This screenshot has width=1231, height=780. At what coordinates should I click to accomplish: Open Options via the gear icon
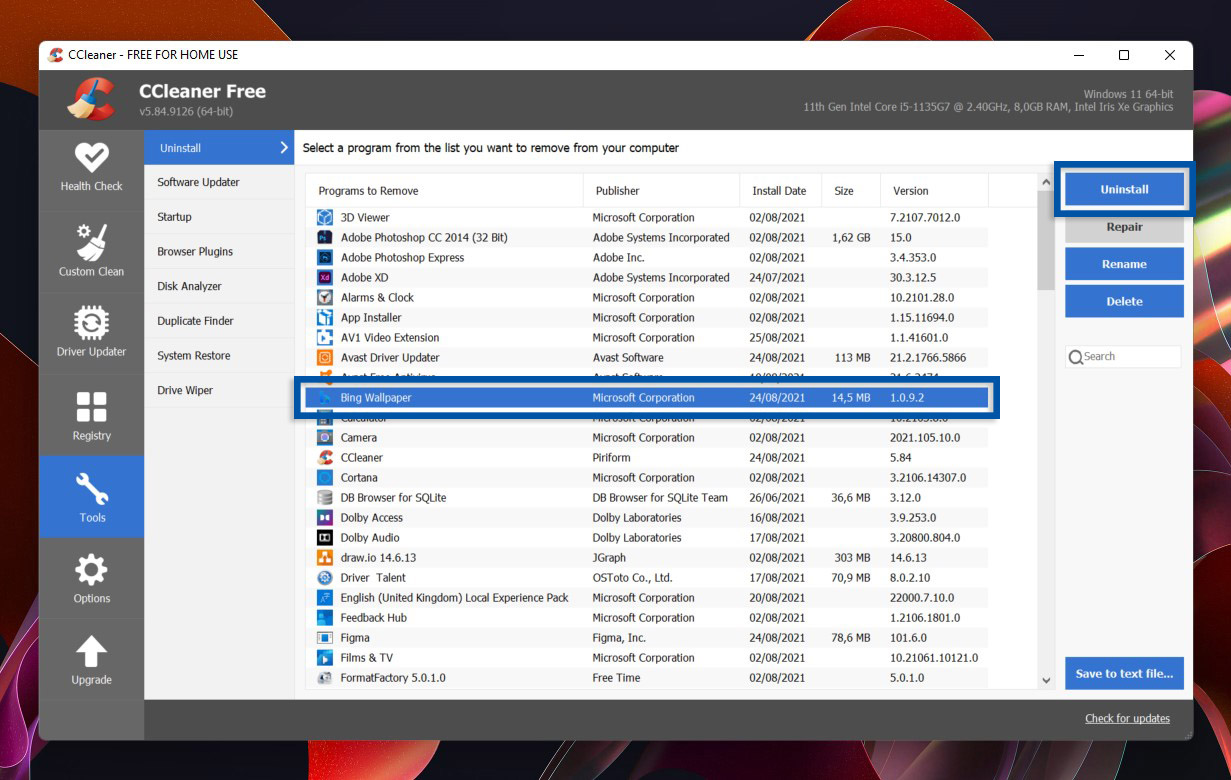(91, 568)
